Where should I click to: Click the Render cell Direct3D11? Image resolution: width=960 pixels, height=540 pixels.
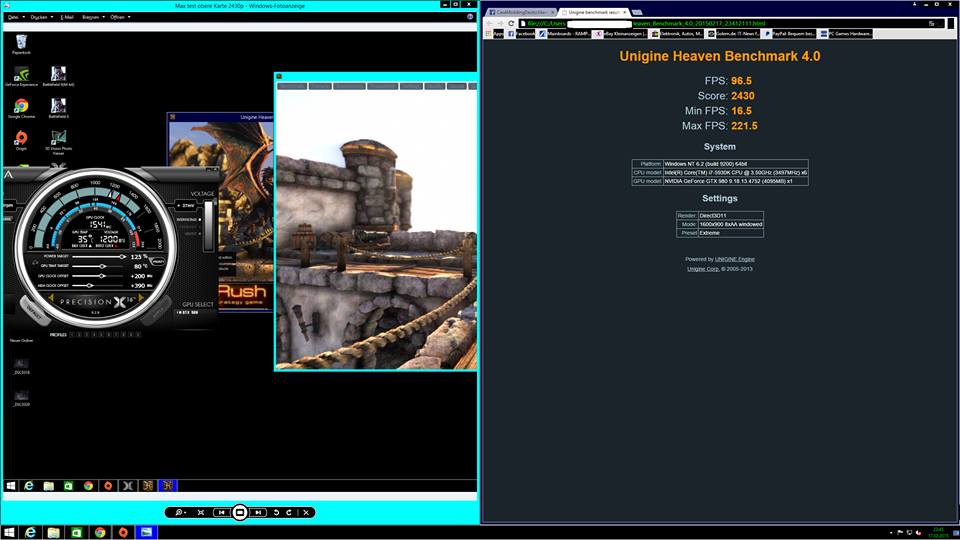pos(730,216)
